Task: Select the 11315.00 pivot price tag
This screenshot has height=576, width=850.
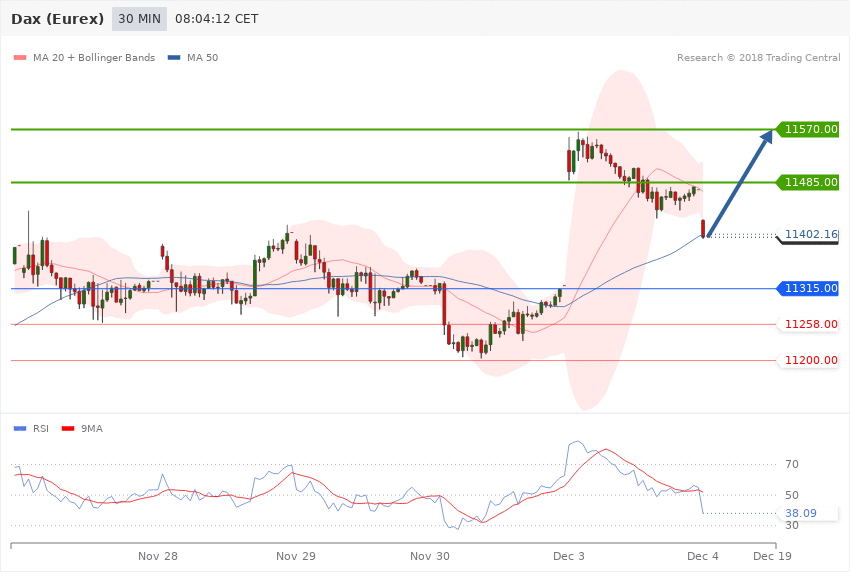Action: tap(807, 288)
